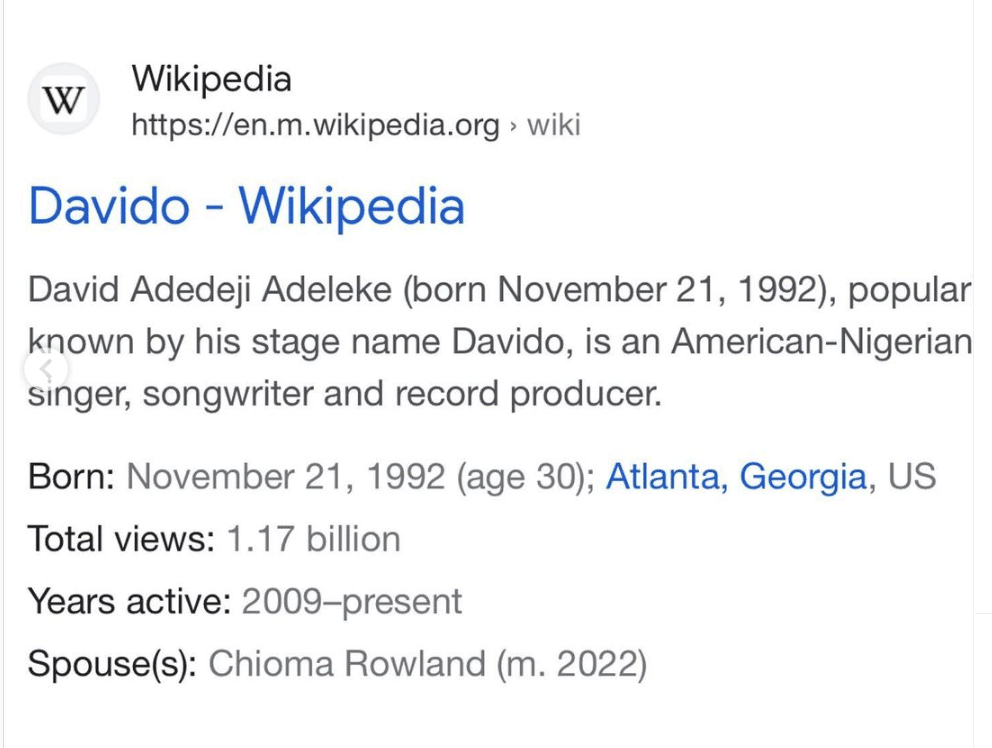This screenshot has height=748, width=992.
Task: Select the 2009–present value
Action: [352, 602]
